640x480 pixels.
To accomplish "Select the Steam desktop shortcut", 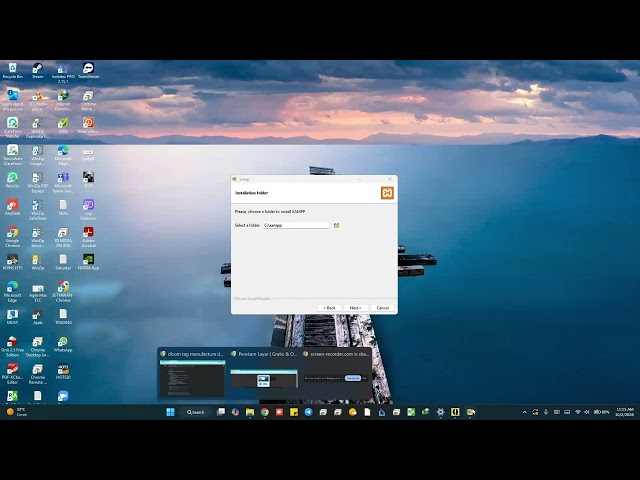I will [38, 70].
